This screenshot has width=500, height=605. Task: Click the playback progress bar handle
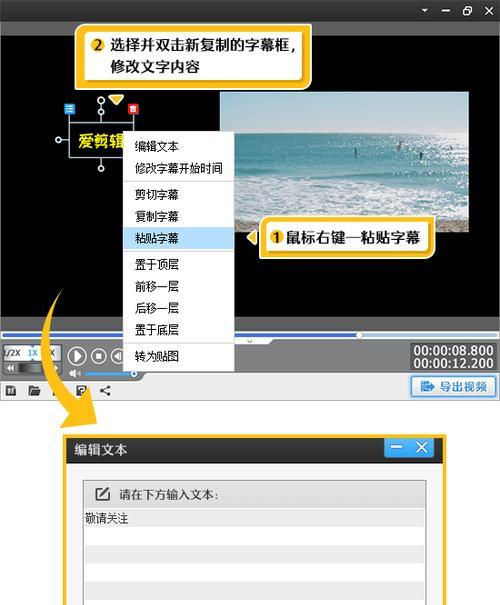click(359, 335)
